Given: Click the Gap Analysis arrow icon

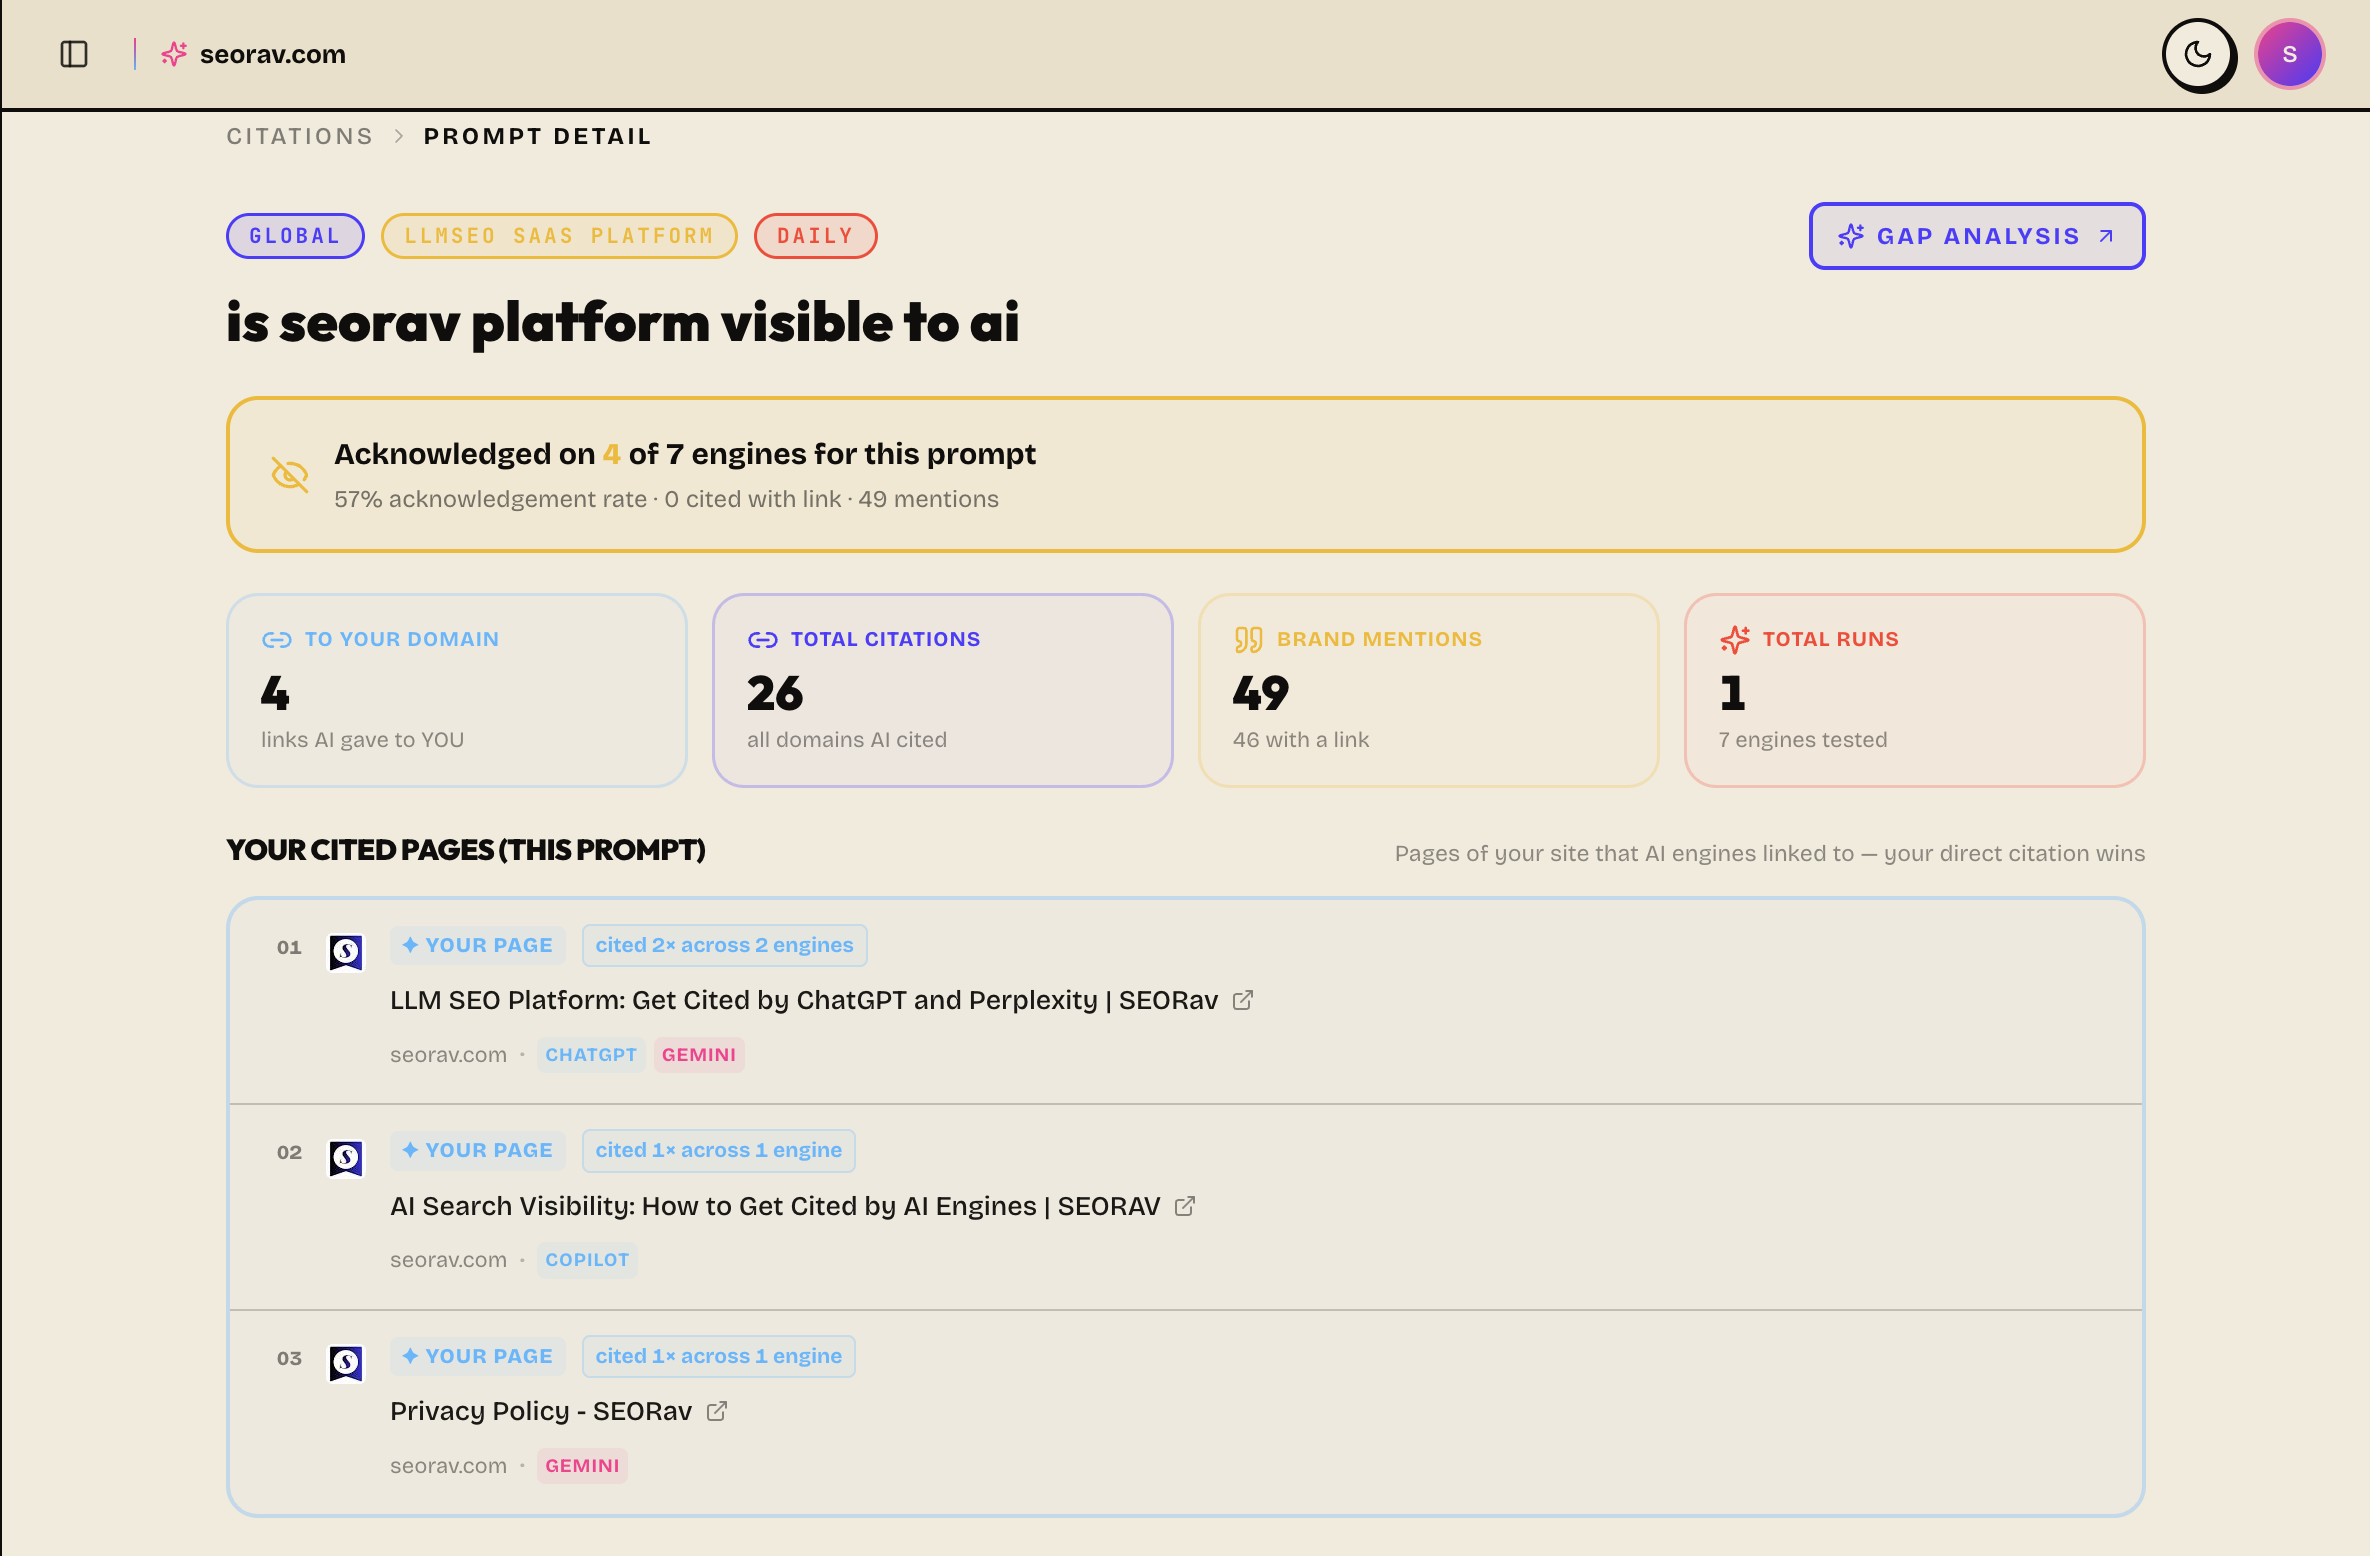Looking at the screenshot, I should coord(2106,236).
